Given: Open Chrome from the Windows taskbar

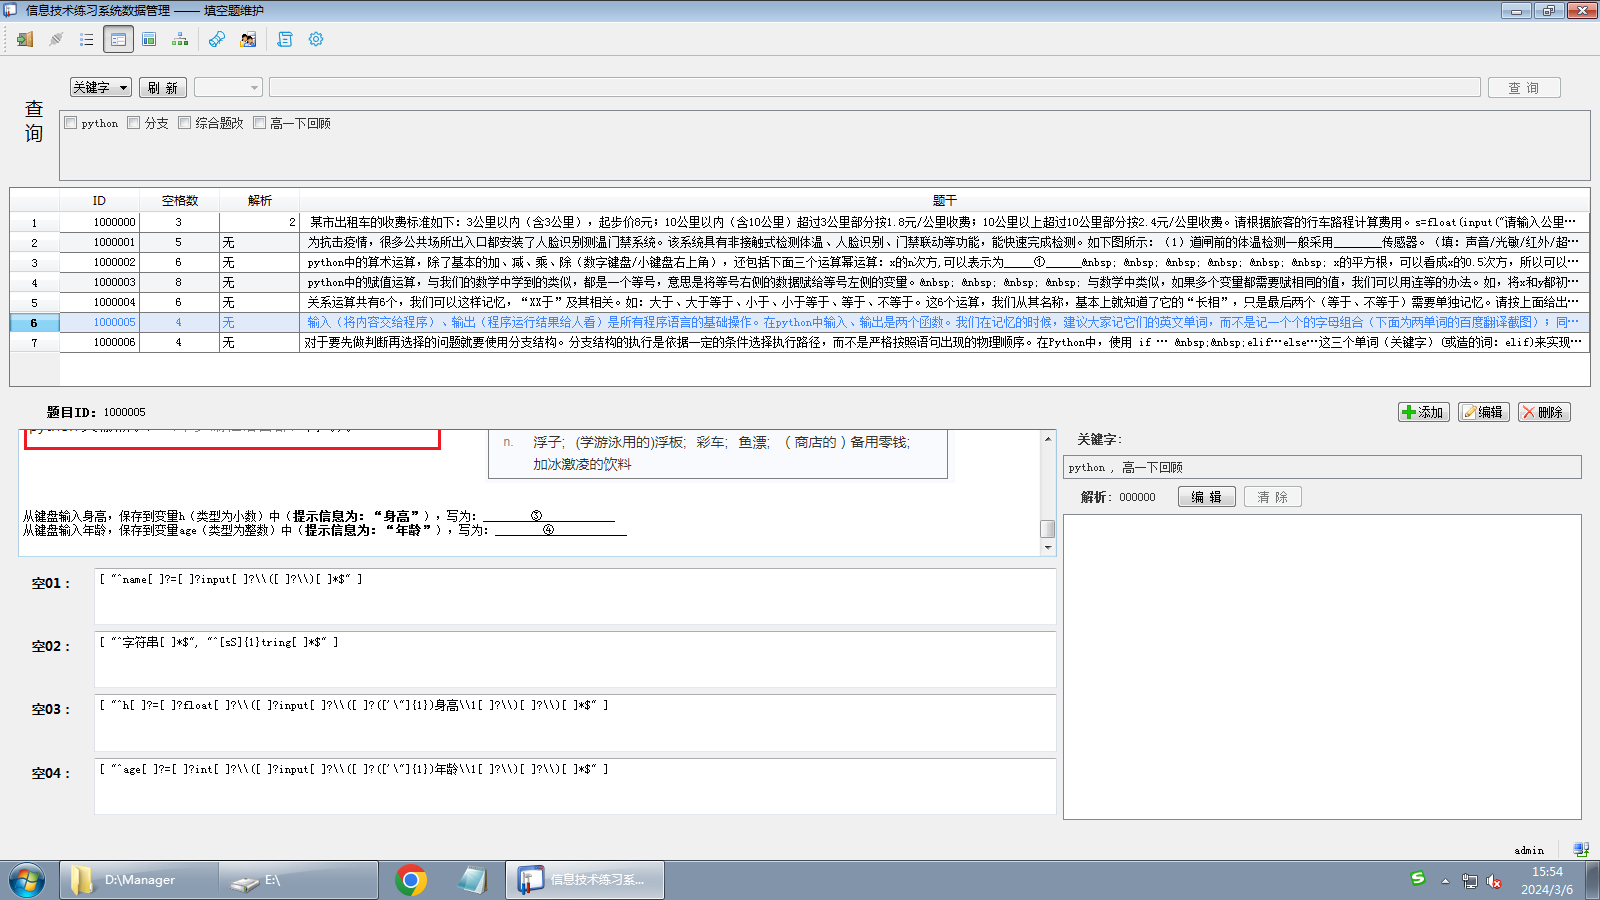Looking at the screenshot, I should click(x=411, y=880).
